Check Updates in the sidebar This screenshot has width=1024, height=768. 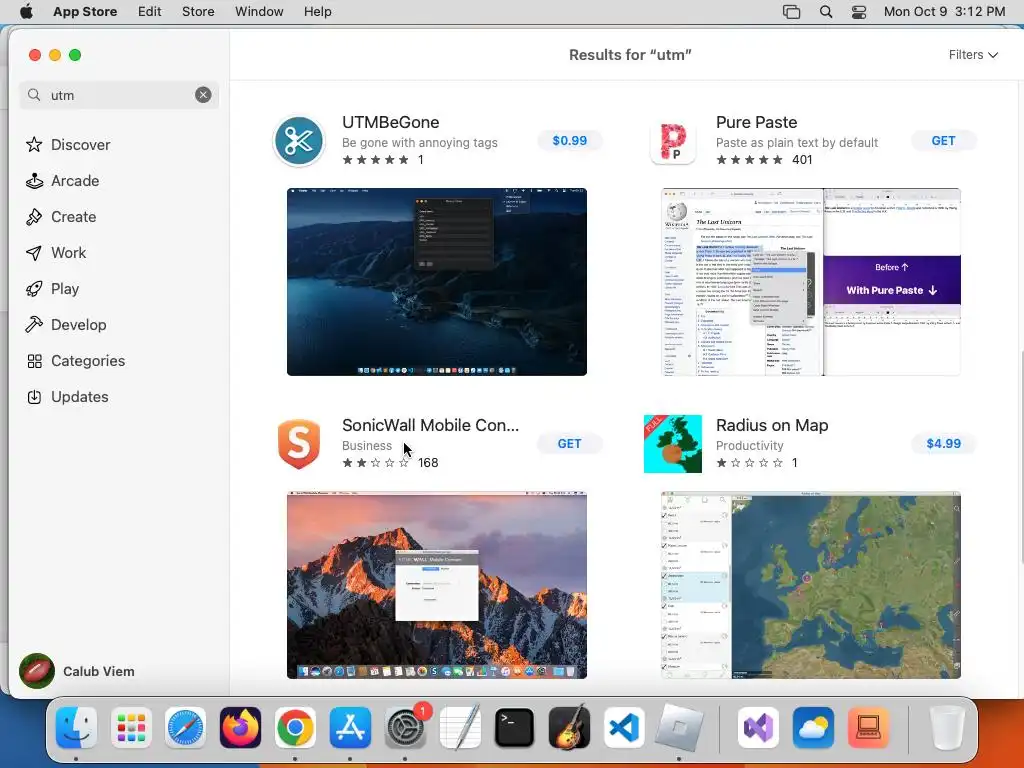[67, 396]
